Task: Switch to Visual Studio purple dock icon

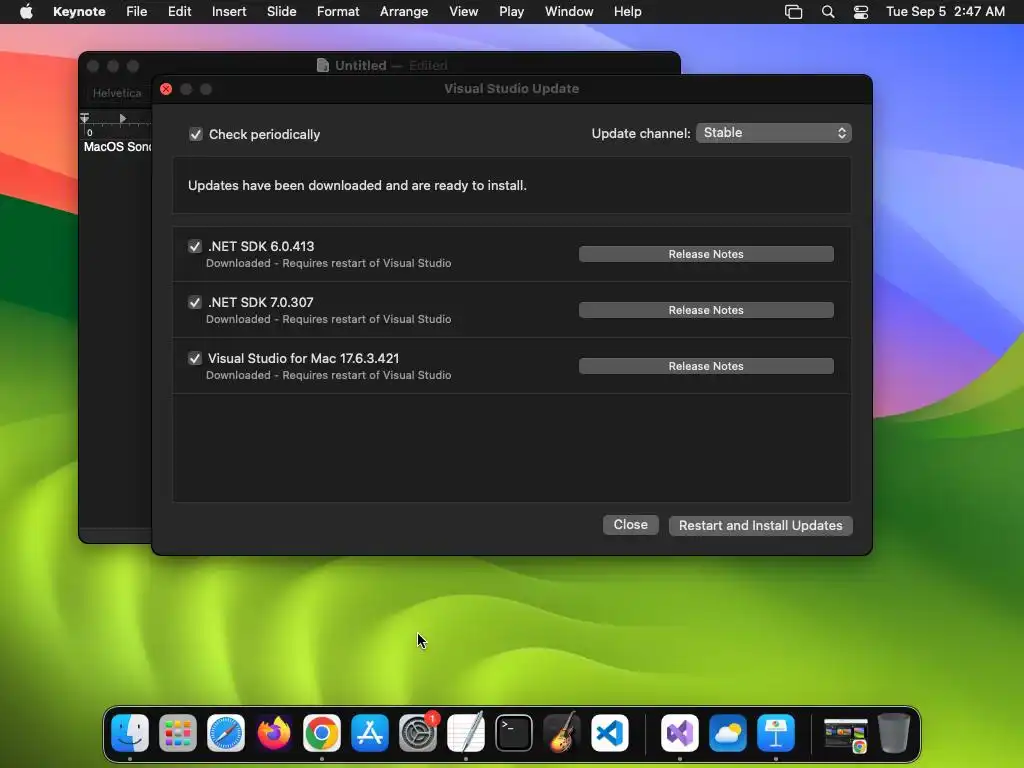Action: pos(680,733)
